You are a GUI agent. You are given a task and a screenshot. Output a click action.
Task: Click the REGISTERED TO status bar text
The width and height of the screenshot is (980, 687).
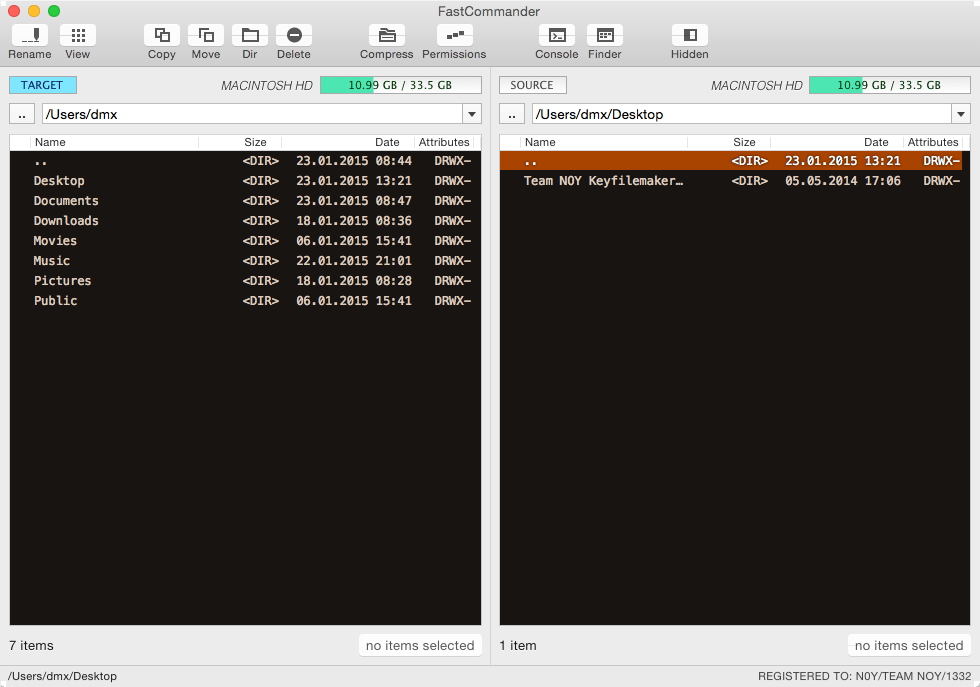pyautogui.click(x=864, y=676)
